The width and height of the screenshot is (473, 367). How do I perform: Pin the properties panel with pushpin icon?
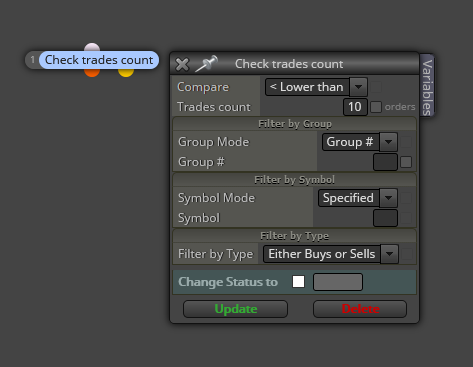coord(206,63)
